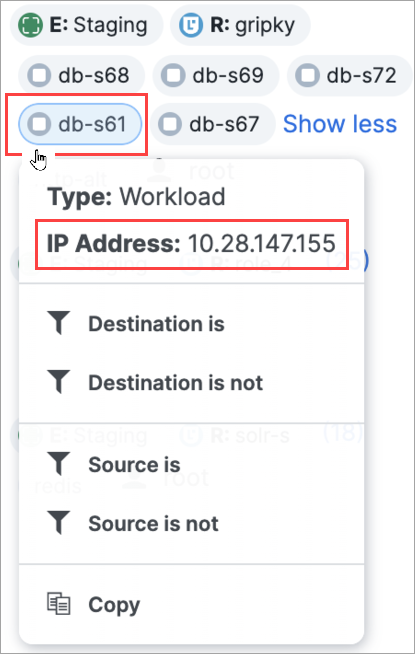Click the green Staging environment icon
Viewport: 415px width, 654px height.
(30, 25)
